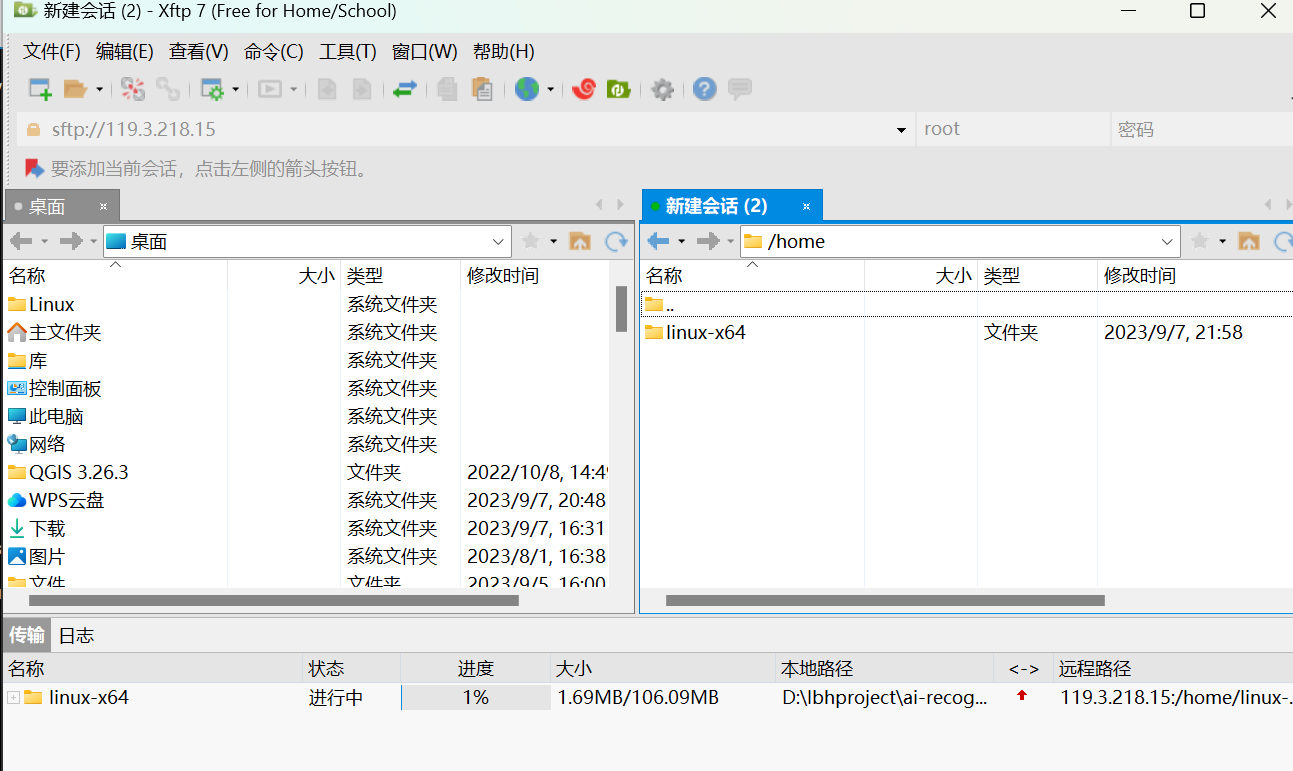This screenshot has height=771, width=1293.
Task: Expand the globe icon dropdown arrow
Action: pyautogui.click(x=550, y=89)
